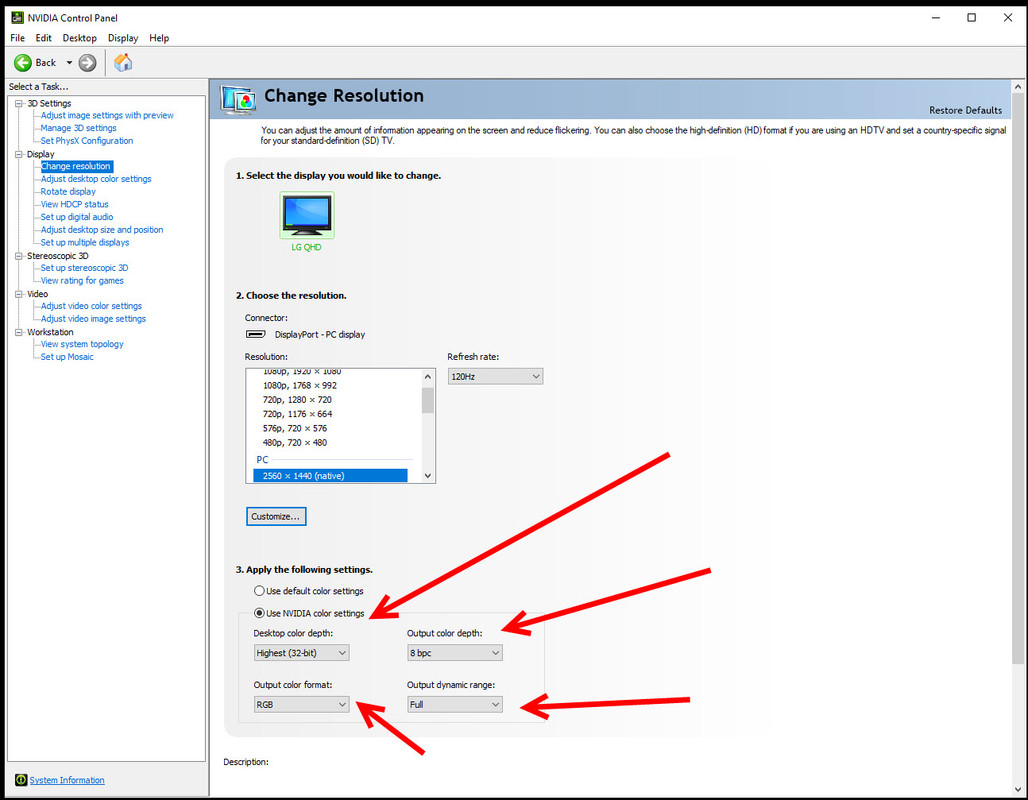Image resolution: width=1028 pixels, height=800 pixels.
Task: Select Use NVIDIA color settings radio
Action: pos(259,613)
